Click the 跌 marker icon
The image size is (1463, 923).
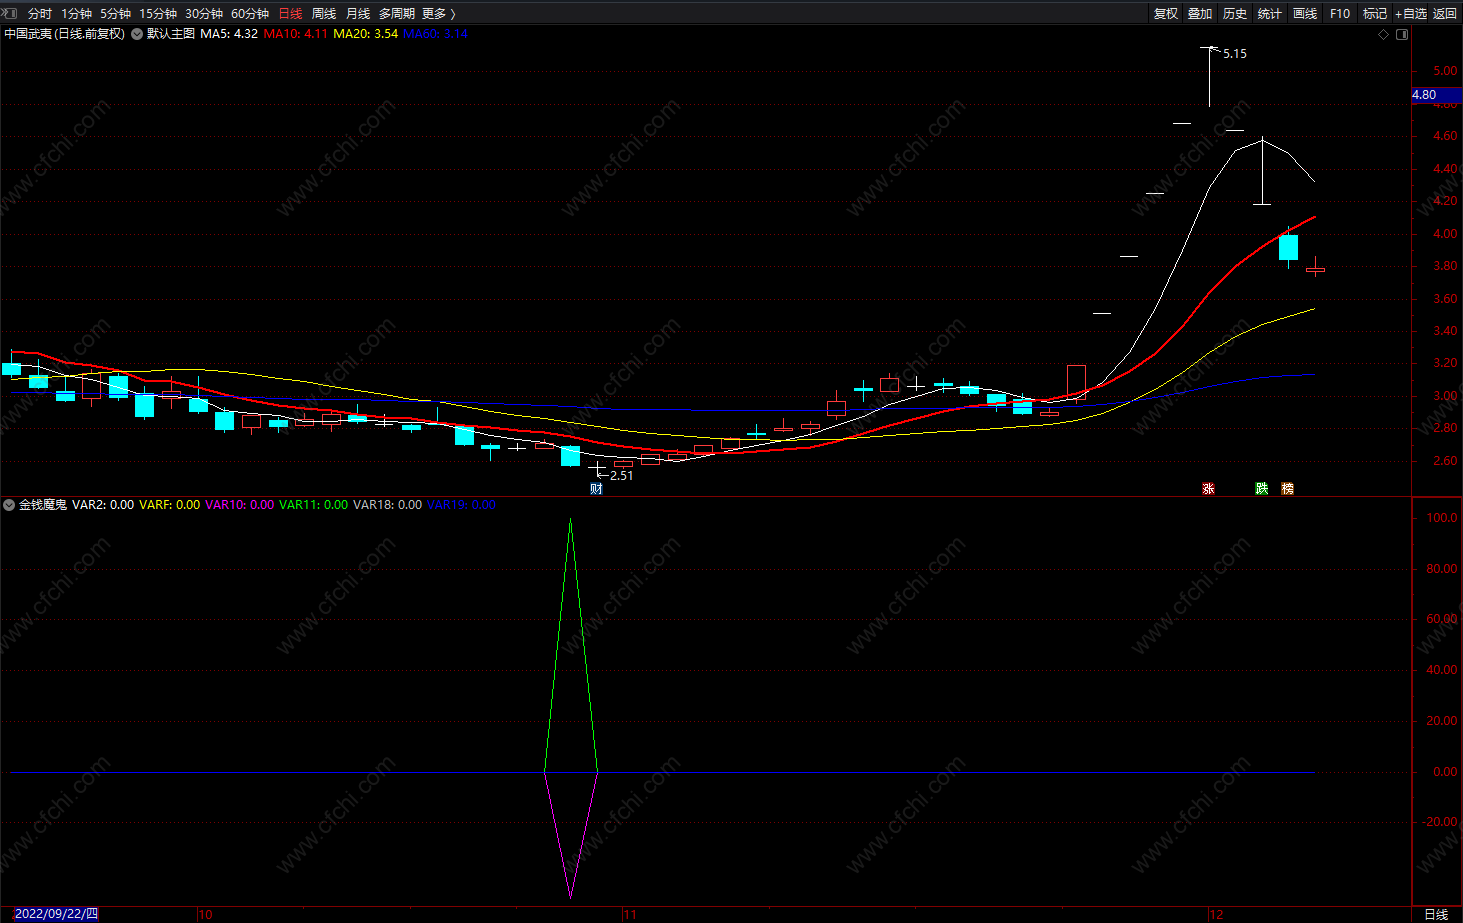click(1262, 489)
